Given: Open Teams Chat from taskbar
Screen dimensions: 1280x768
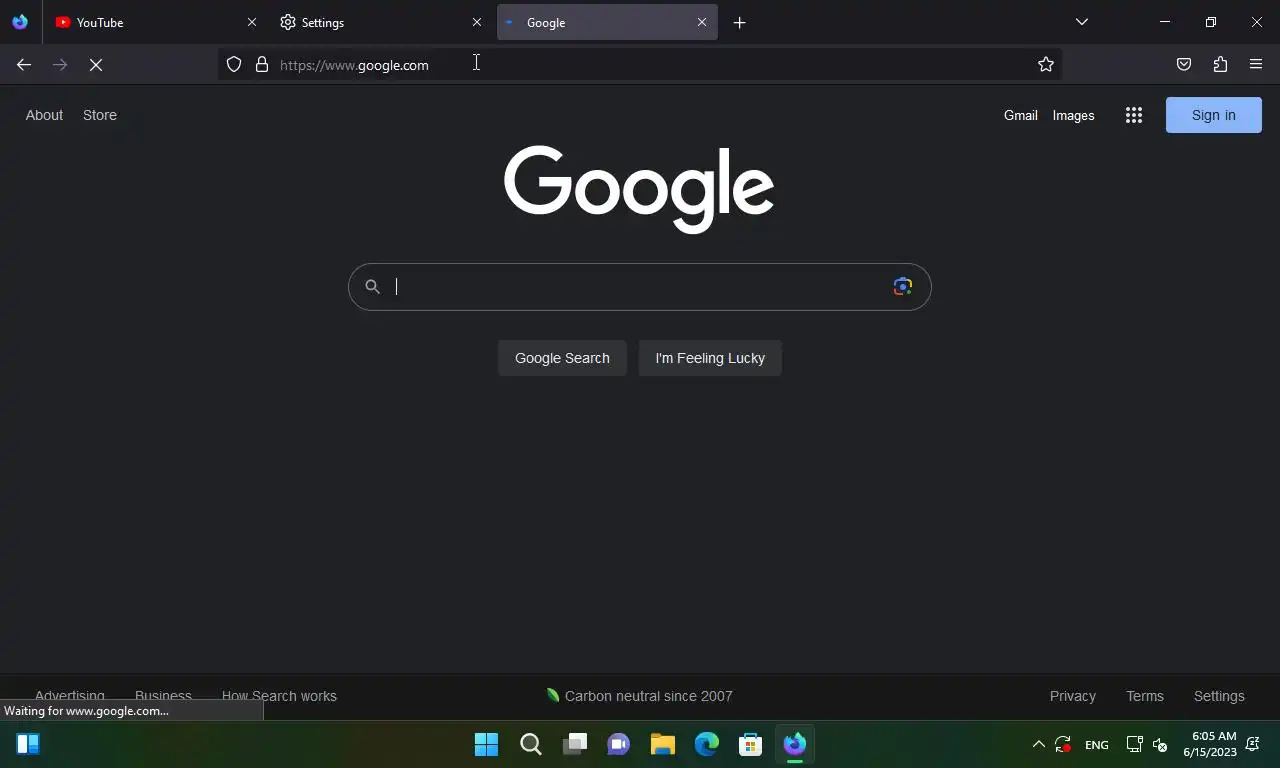Looking at the screenshot, I should [619, 744].
